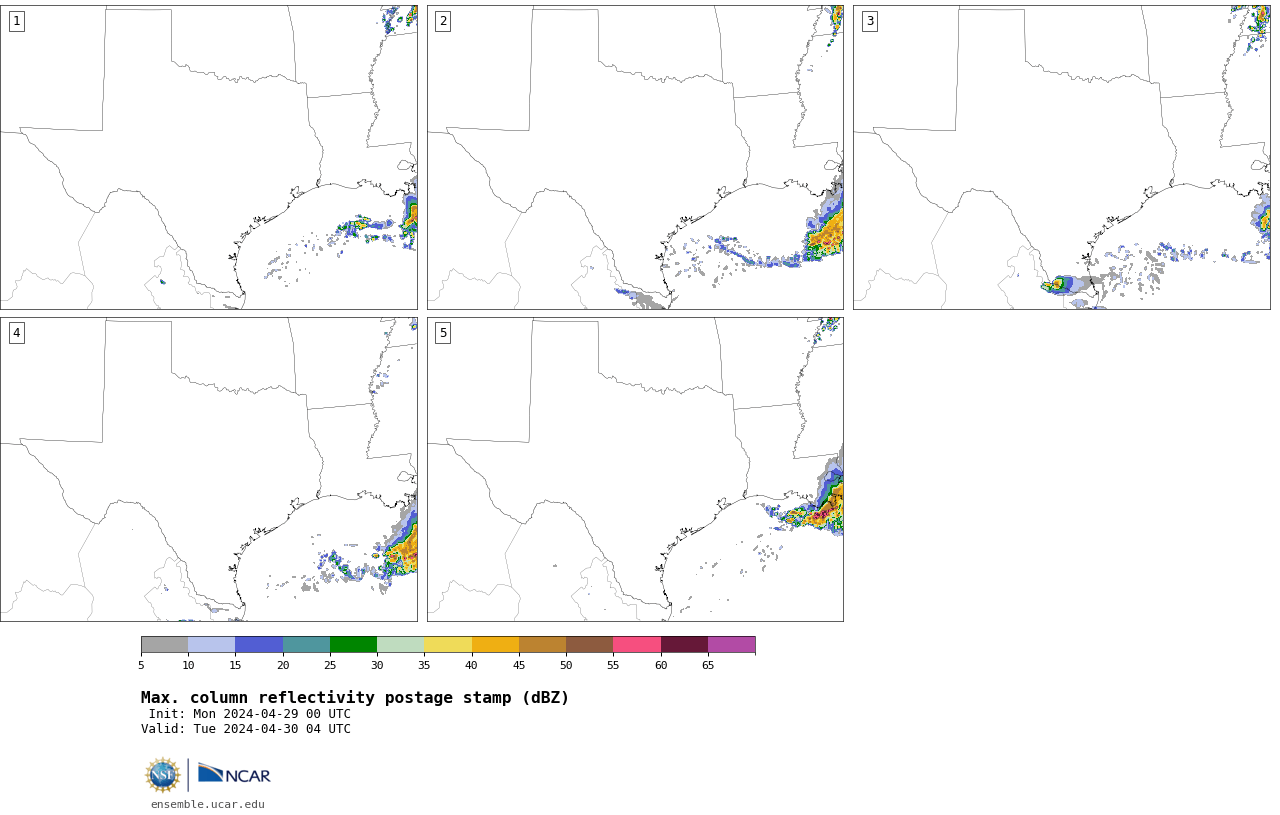This screenshot has height=815, width=1280.
Task: Open ensemble member 4 reflectivity map
Action: 209,469
